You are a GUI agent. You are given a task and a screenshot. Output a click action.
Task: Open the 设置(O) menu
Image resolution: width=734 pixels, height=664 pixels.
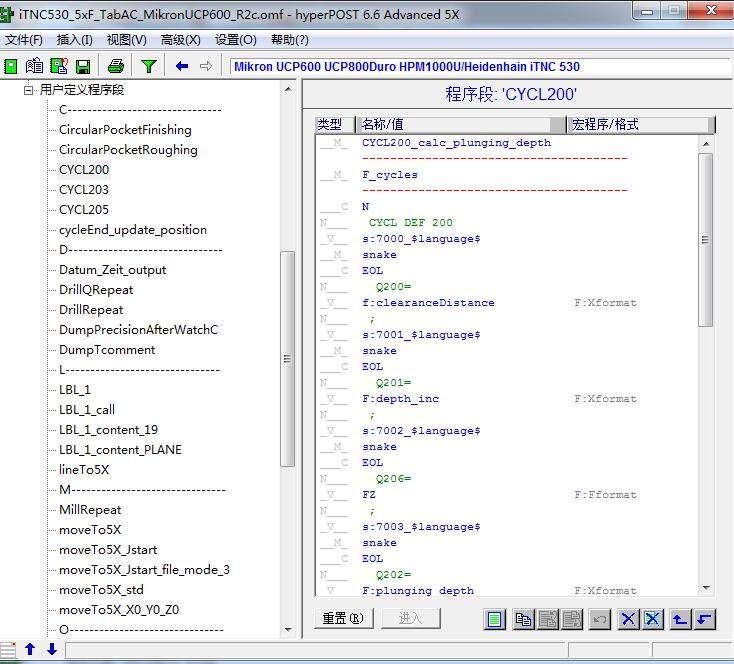(x=235, y=40)
